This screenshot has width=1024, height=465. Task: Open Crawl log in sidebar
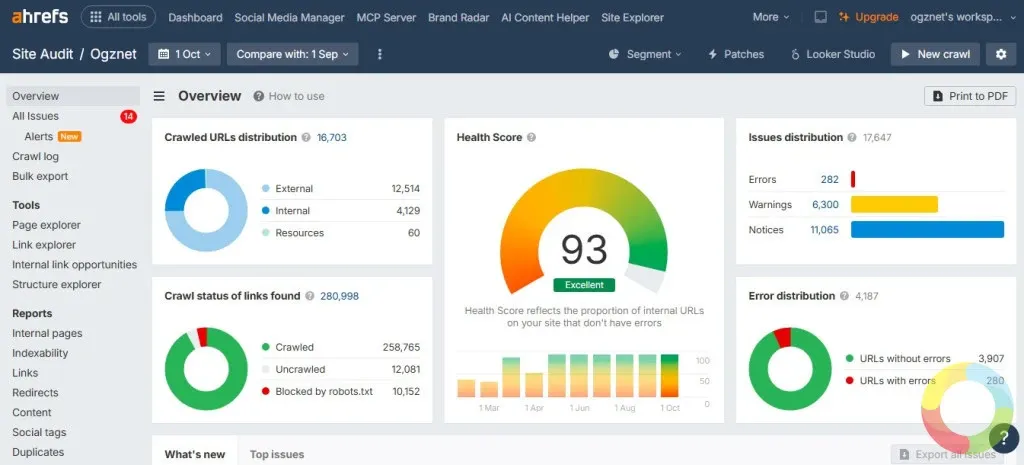click(x=35, y=156)
